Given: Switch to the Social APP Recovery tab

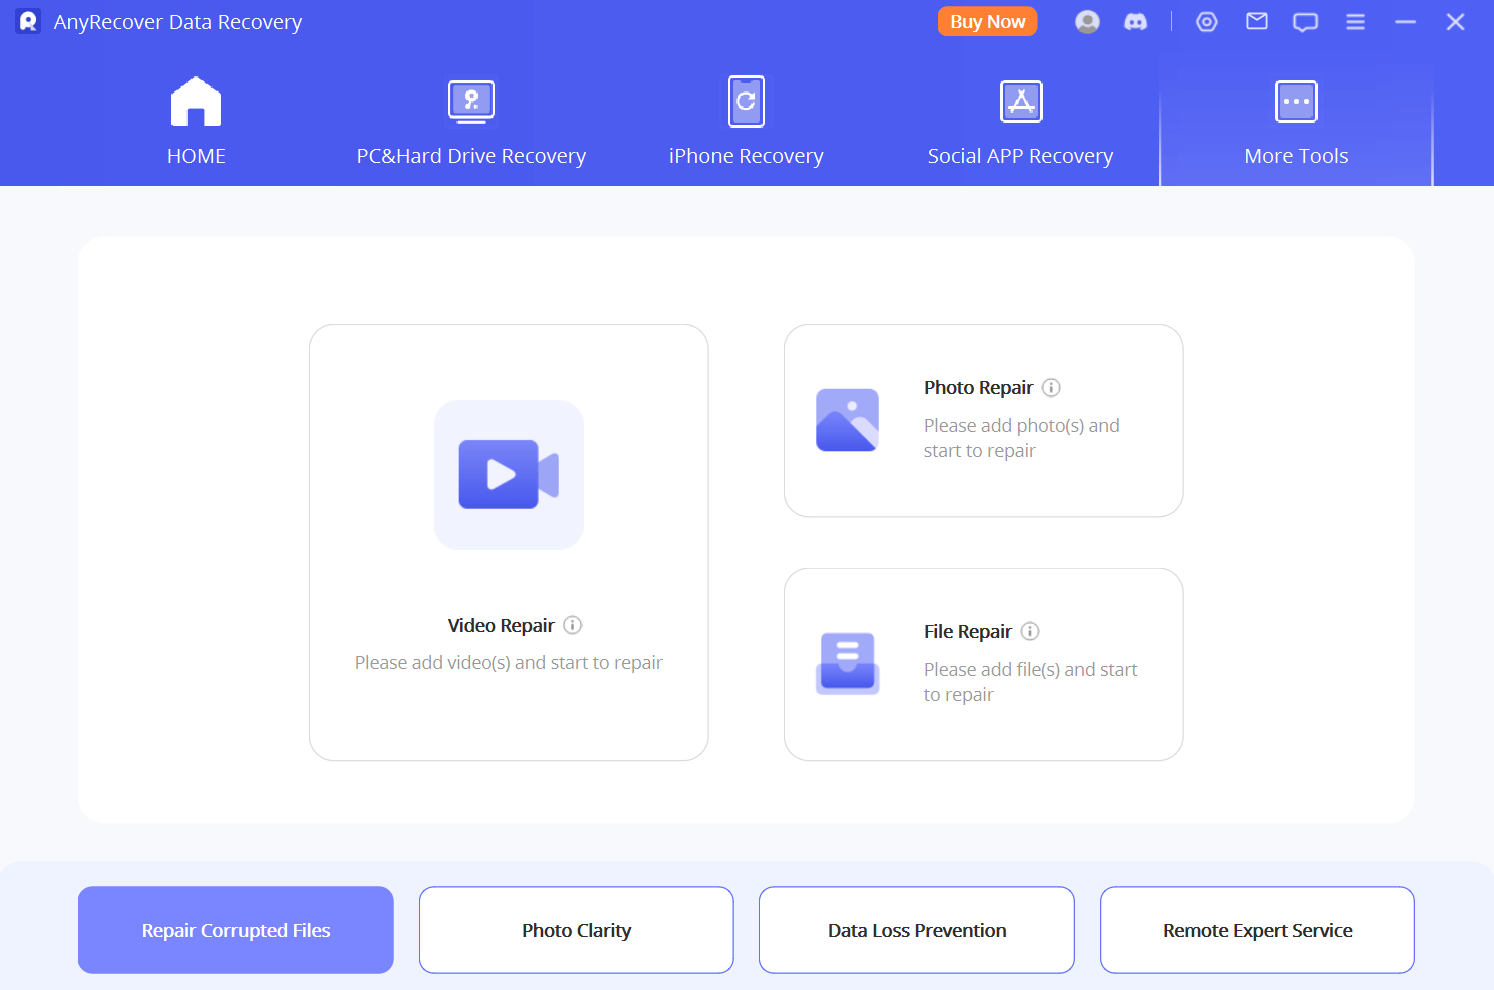Looking at the screenshot, I should pos(1020,120).
